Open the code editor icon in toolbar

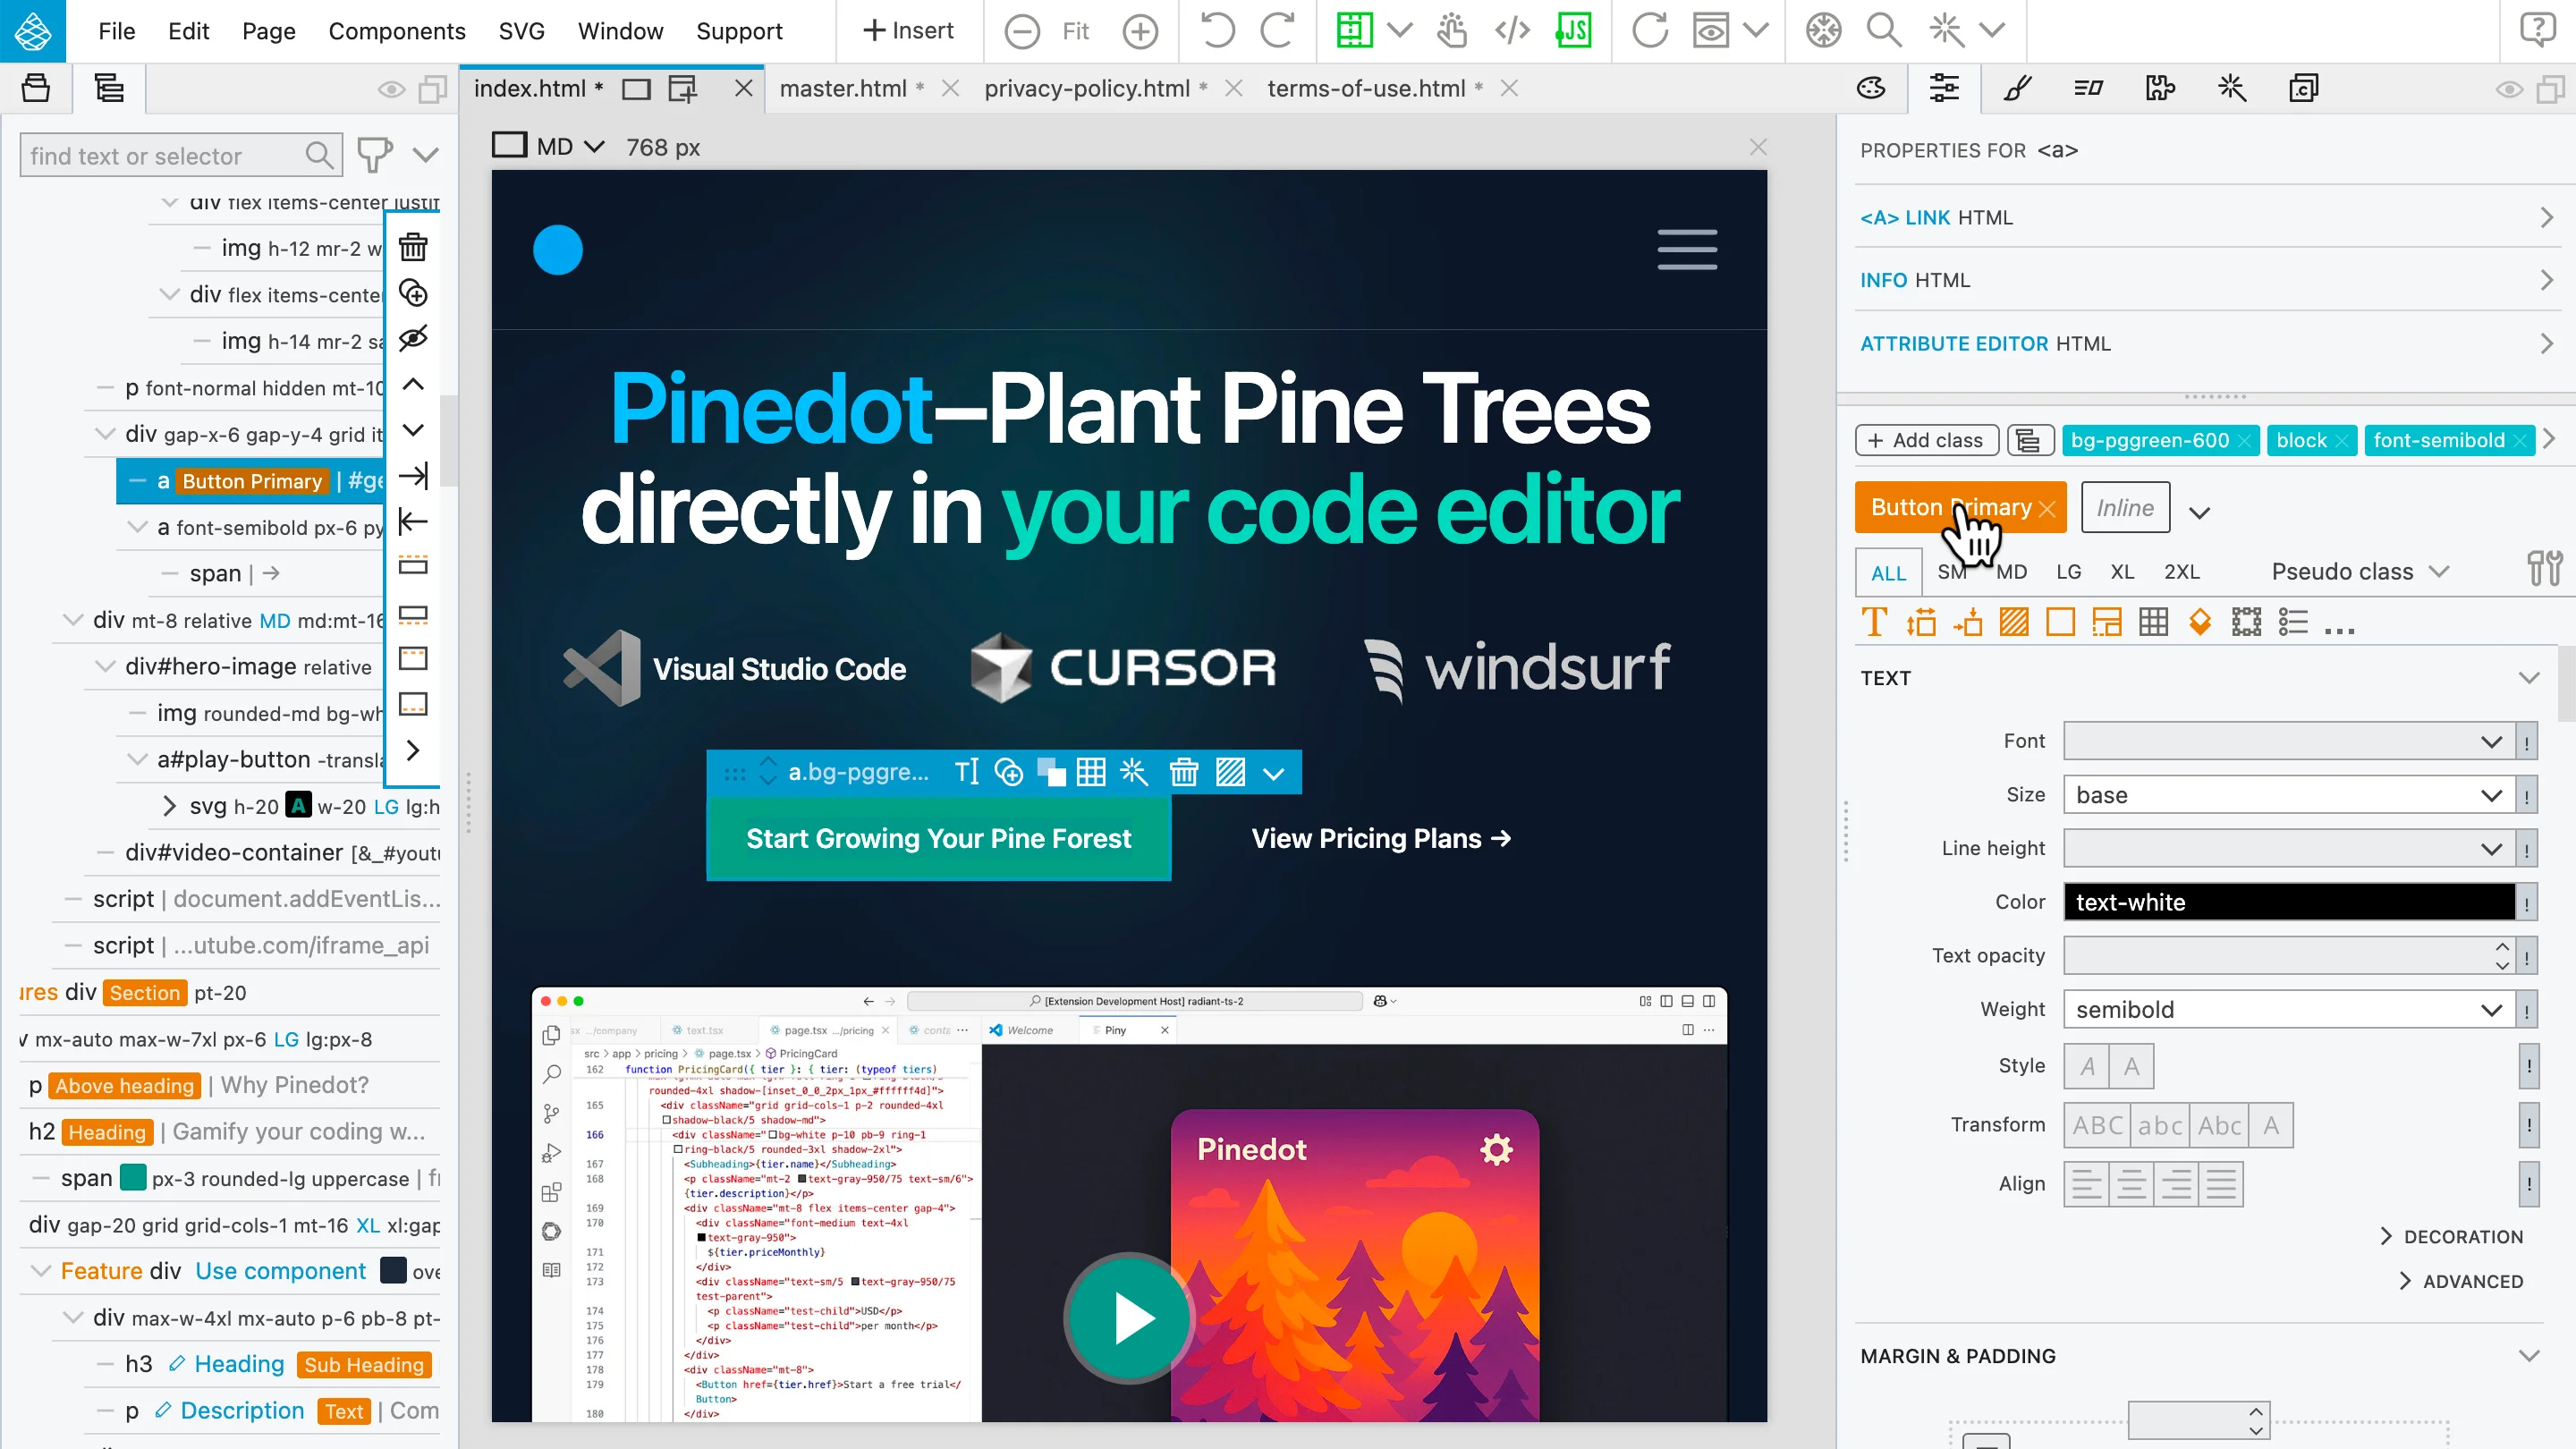(x=1512, y=31)
